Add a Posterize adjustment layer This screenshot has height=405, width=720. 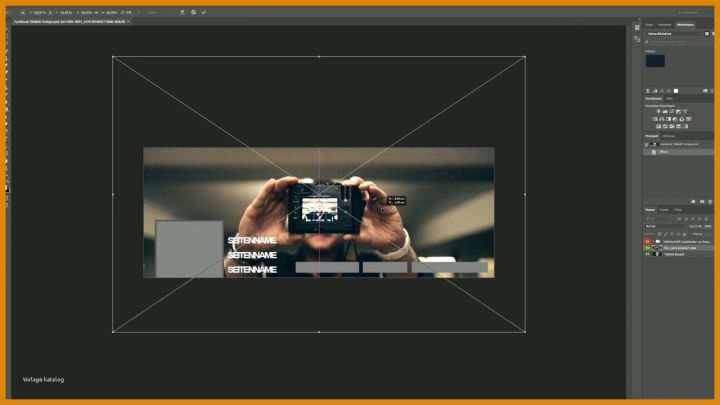pos(665,126)
